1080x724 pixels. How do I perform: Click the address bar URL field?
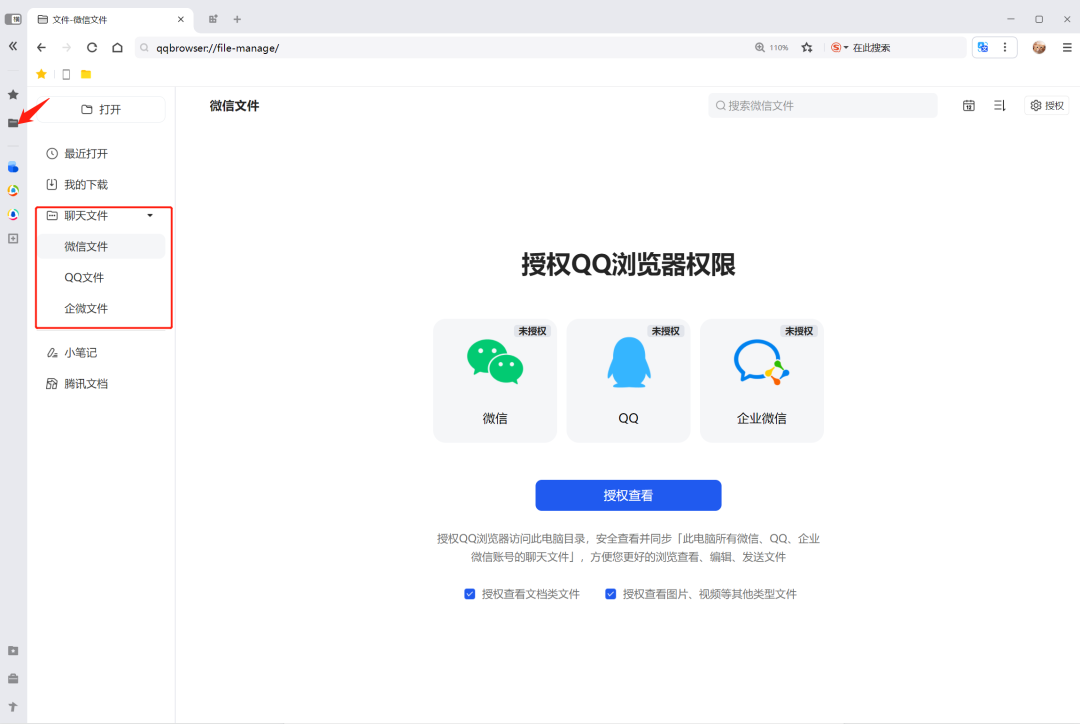click(441, 48)
